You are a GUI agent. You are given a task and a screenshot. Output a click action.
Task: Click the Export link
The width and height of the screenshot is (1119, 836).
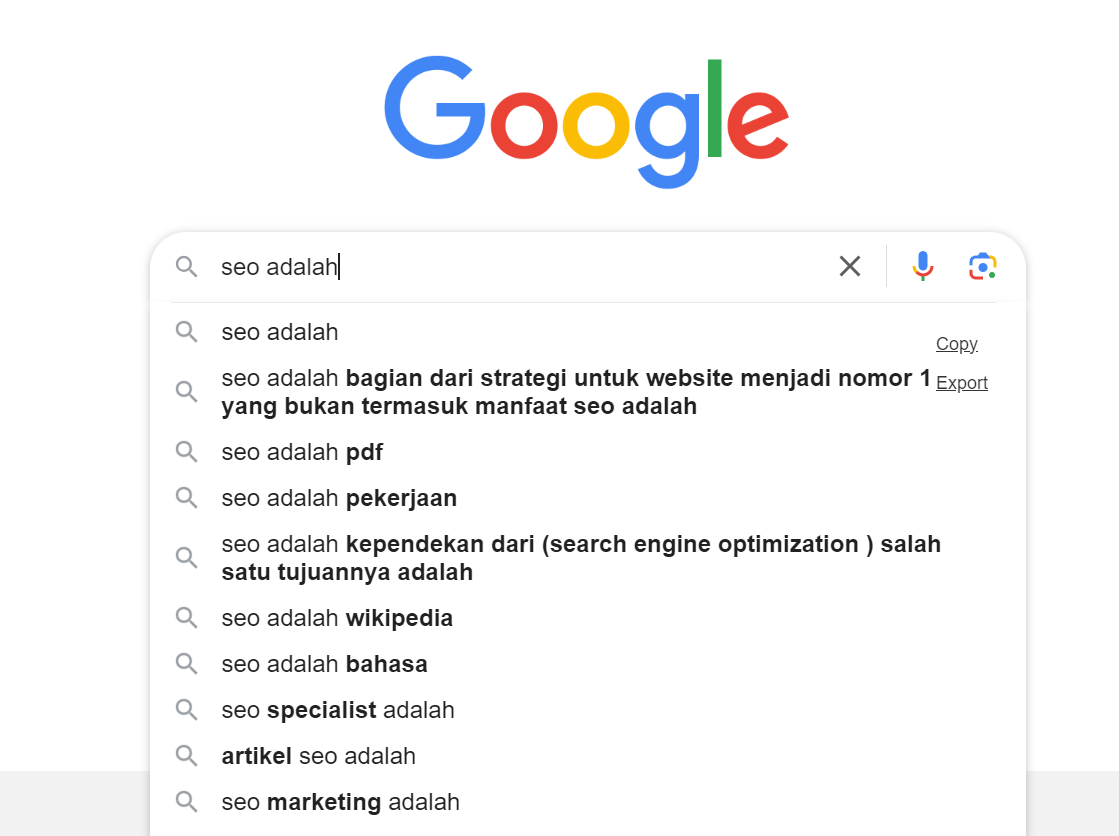coord(961,382)
